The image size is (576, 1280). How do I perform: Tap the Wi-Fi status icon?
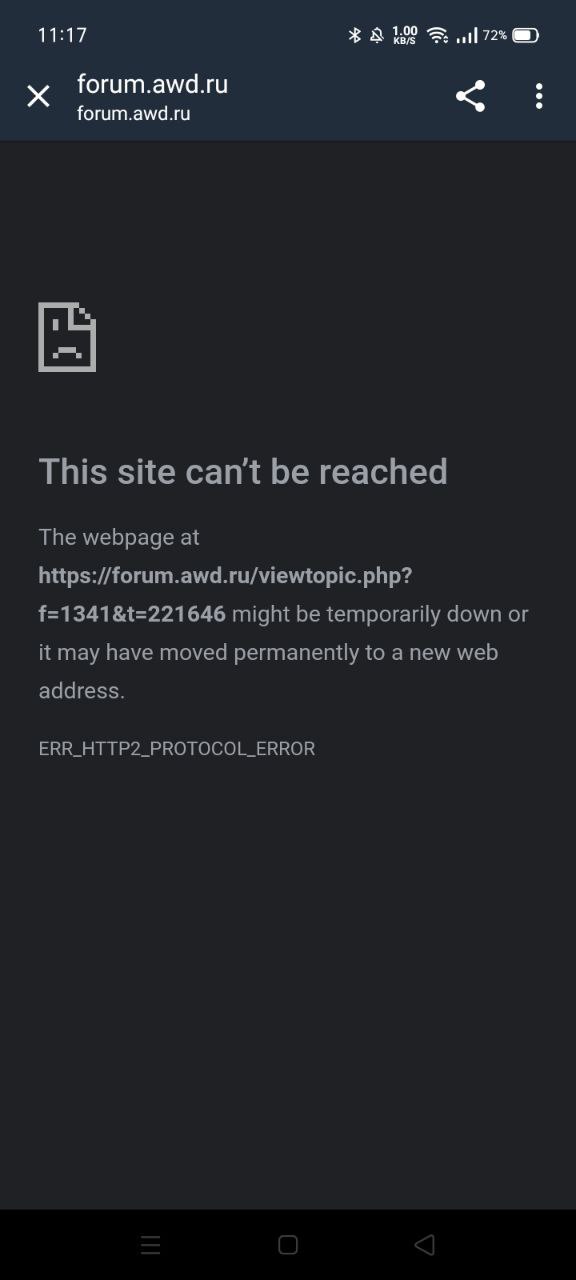[x=437, y=35]
